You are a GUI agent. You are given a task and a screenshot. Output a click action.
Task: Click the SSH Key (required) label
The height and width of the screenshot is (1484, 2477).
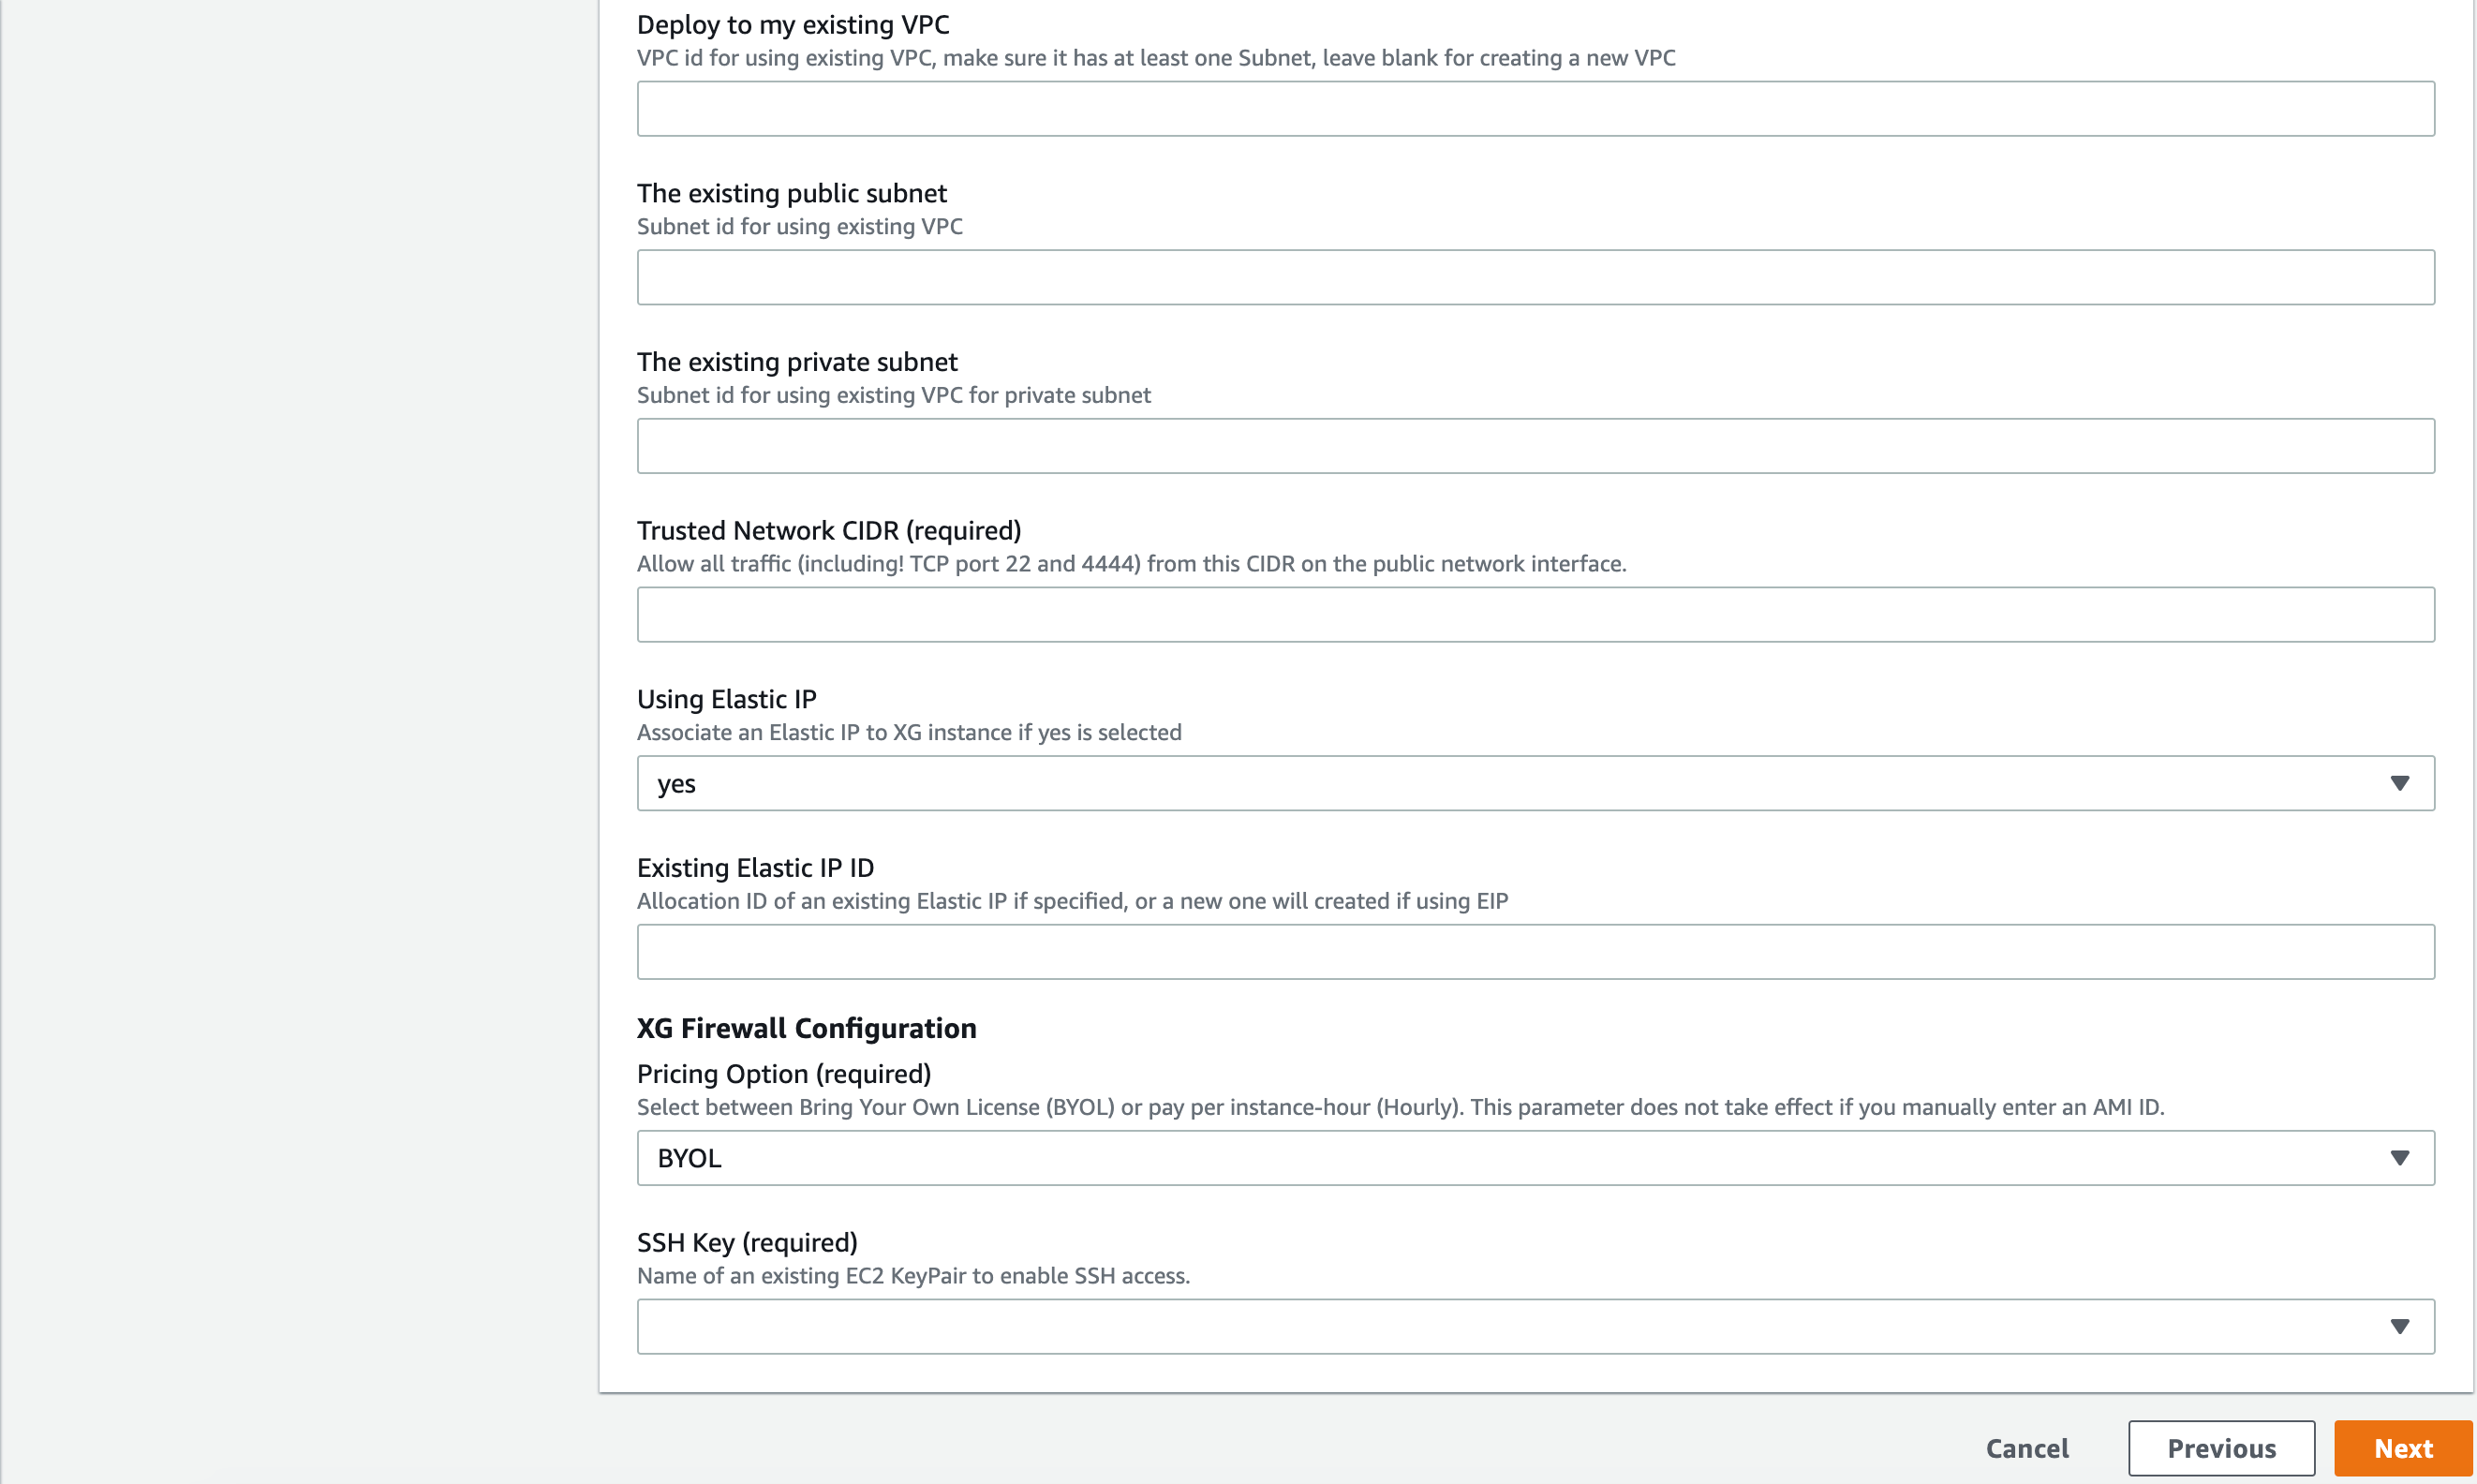[747, 1242]
